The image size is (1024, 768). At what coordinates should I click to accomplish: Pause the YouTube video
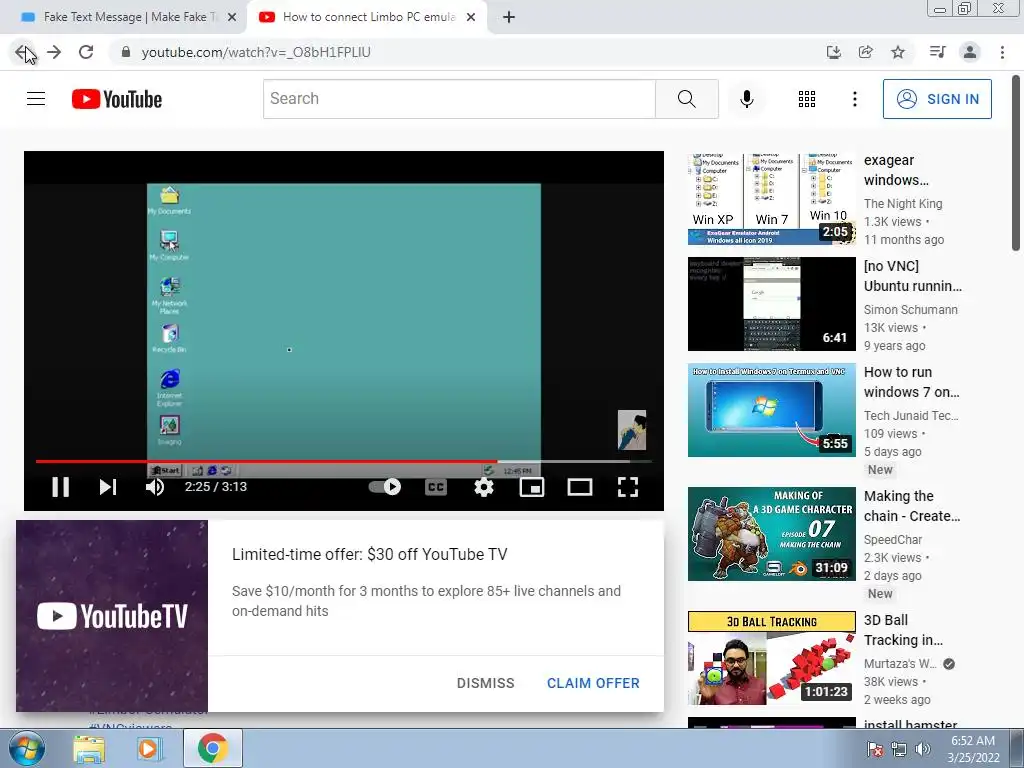click(x=61, y=487)
